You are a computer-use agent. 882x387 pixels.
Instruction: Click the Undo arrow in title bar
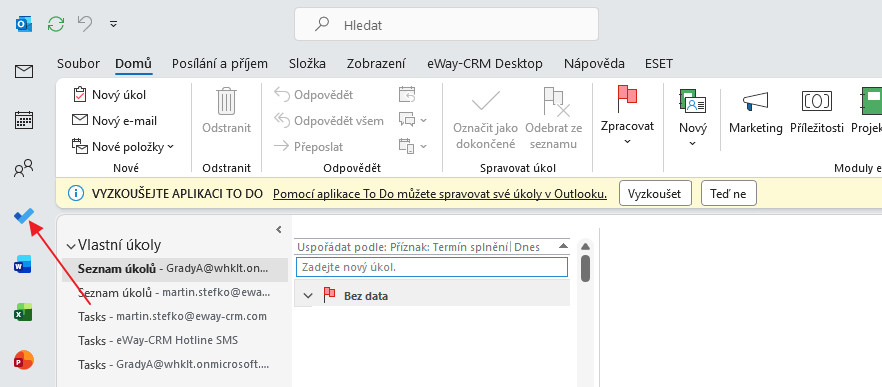(x=85, y=24)
